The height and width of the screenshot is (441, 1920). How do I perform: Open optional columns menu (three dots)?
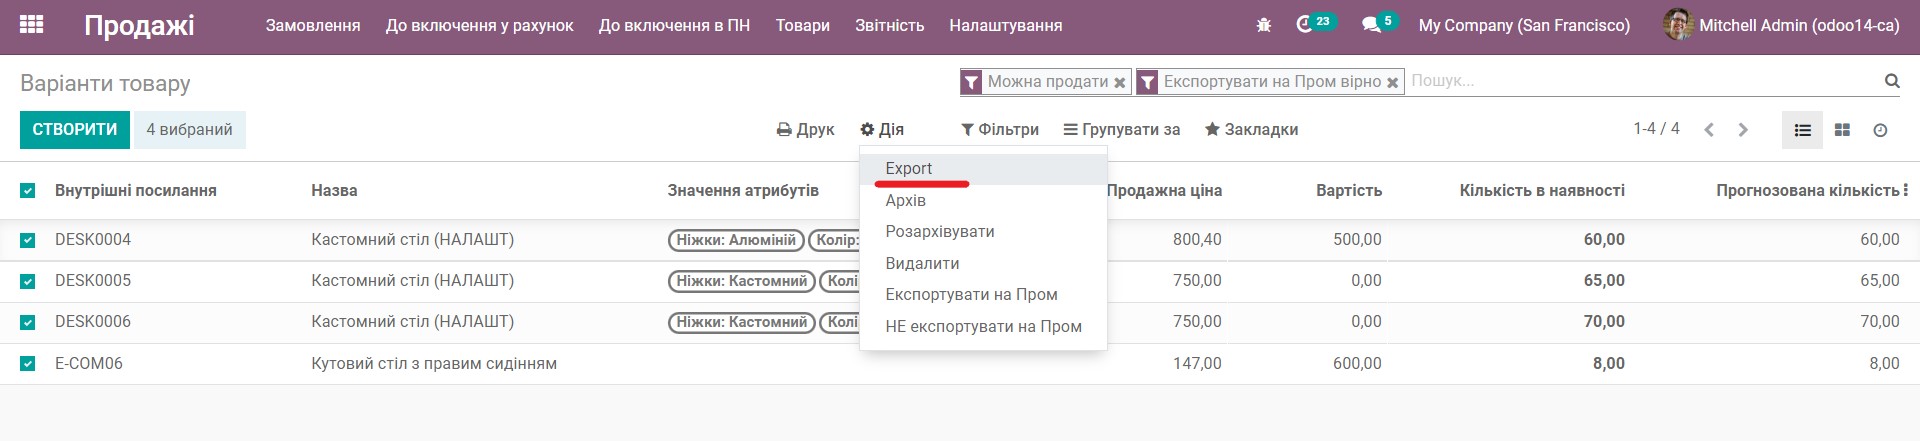coord(1906,190)
